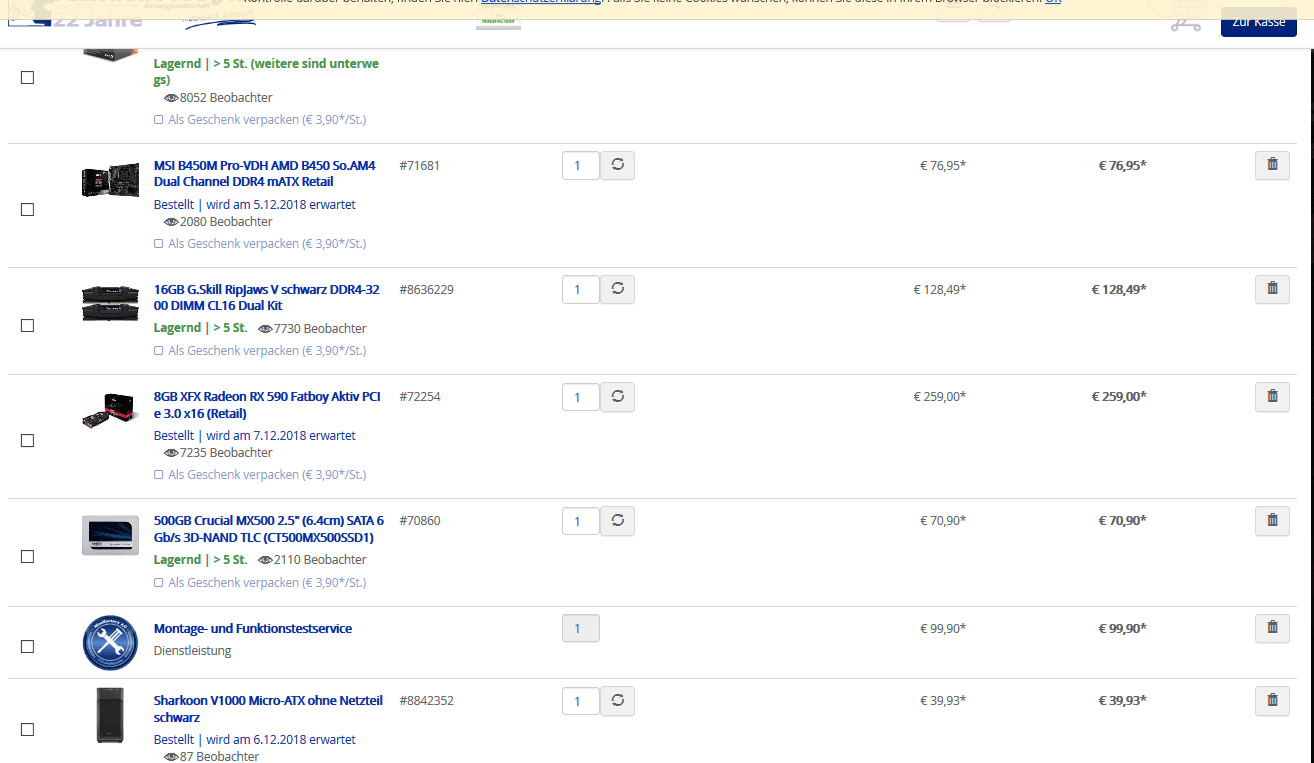Open the Crucial MX500 SSD product image
Screen dimensions: 1314x763
[110, 535]
